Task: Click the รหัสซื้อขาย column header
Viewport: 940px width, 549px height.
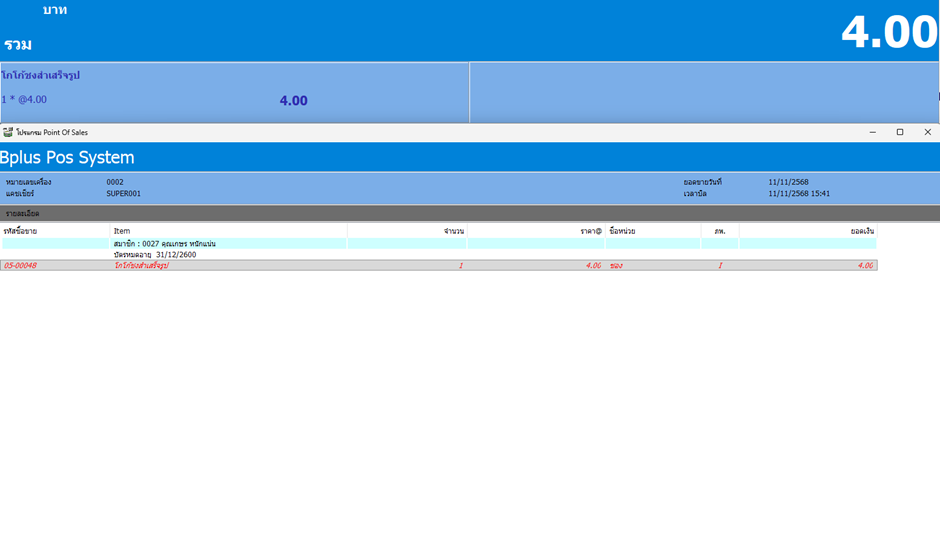Action: [20, 231]
